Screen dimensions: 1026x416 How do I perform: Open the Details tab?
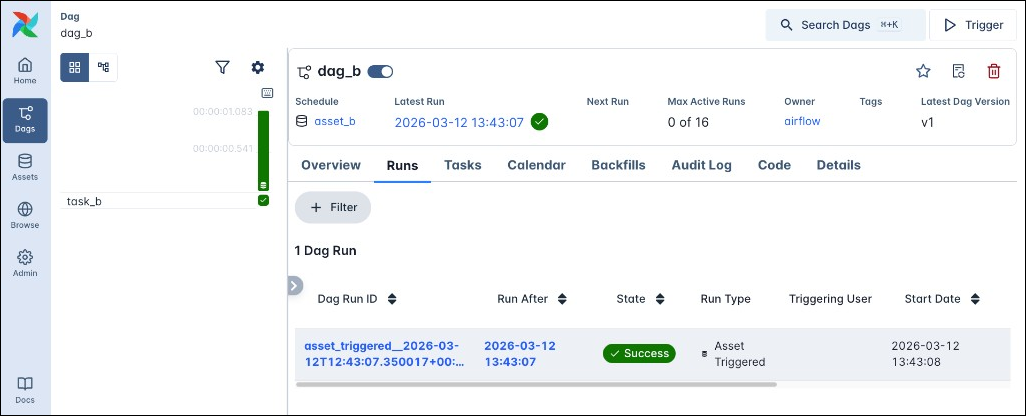pyautogui.click(x=838, y=165)
